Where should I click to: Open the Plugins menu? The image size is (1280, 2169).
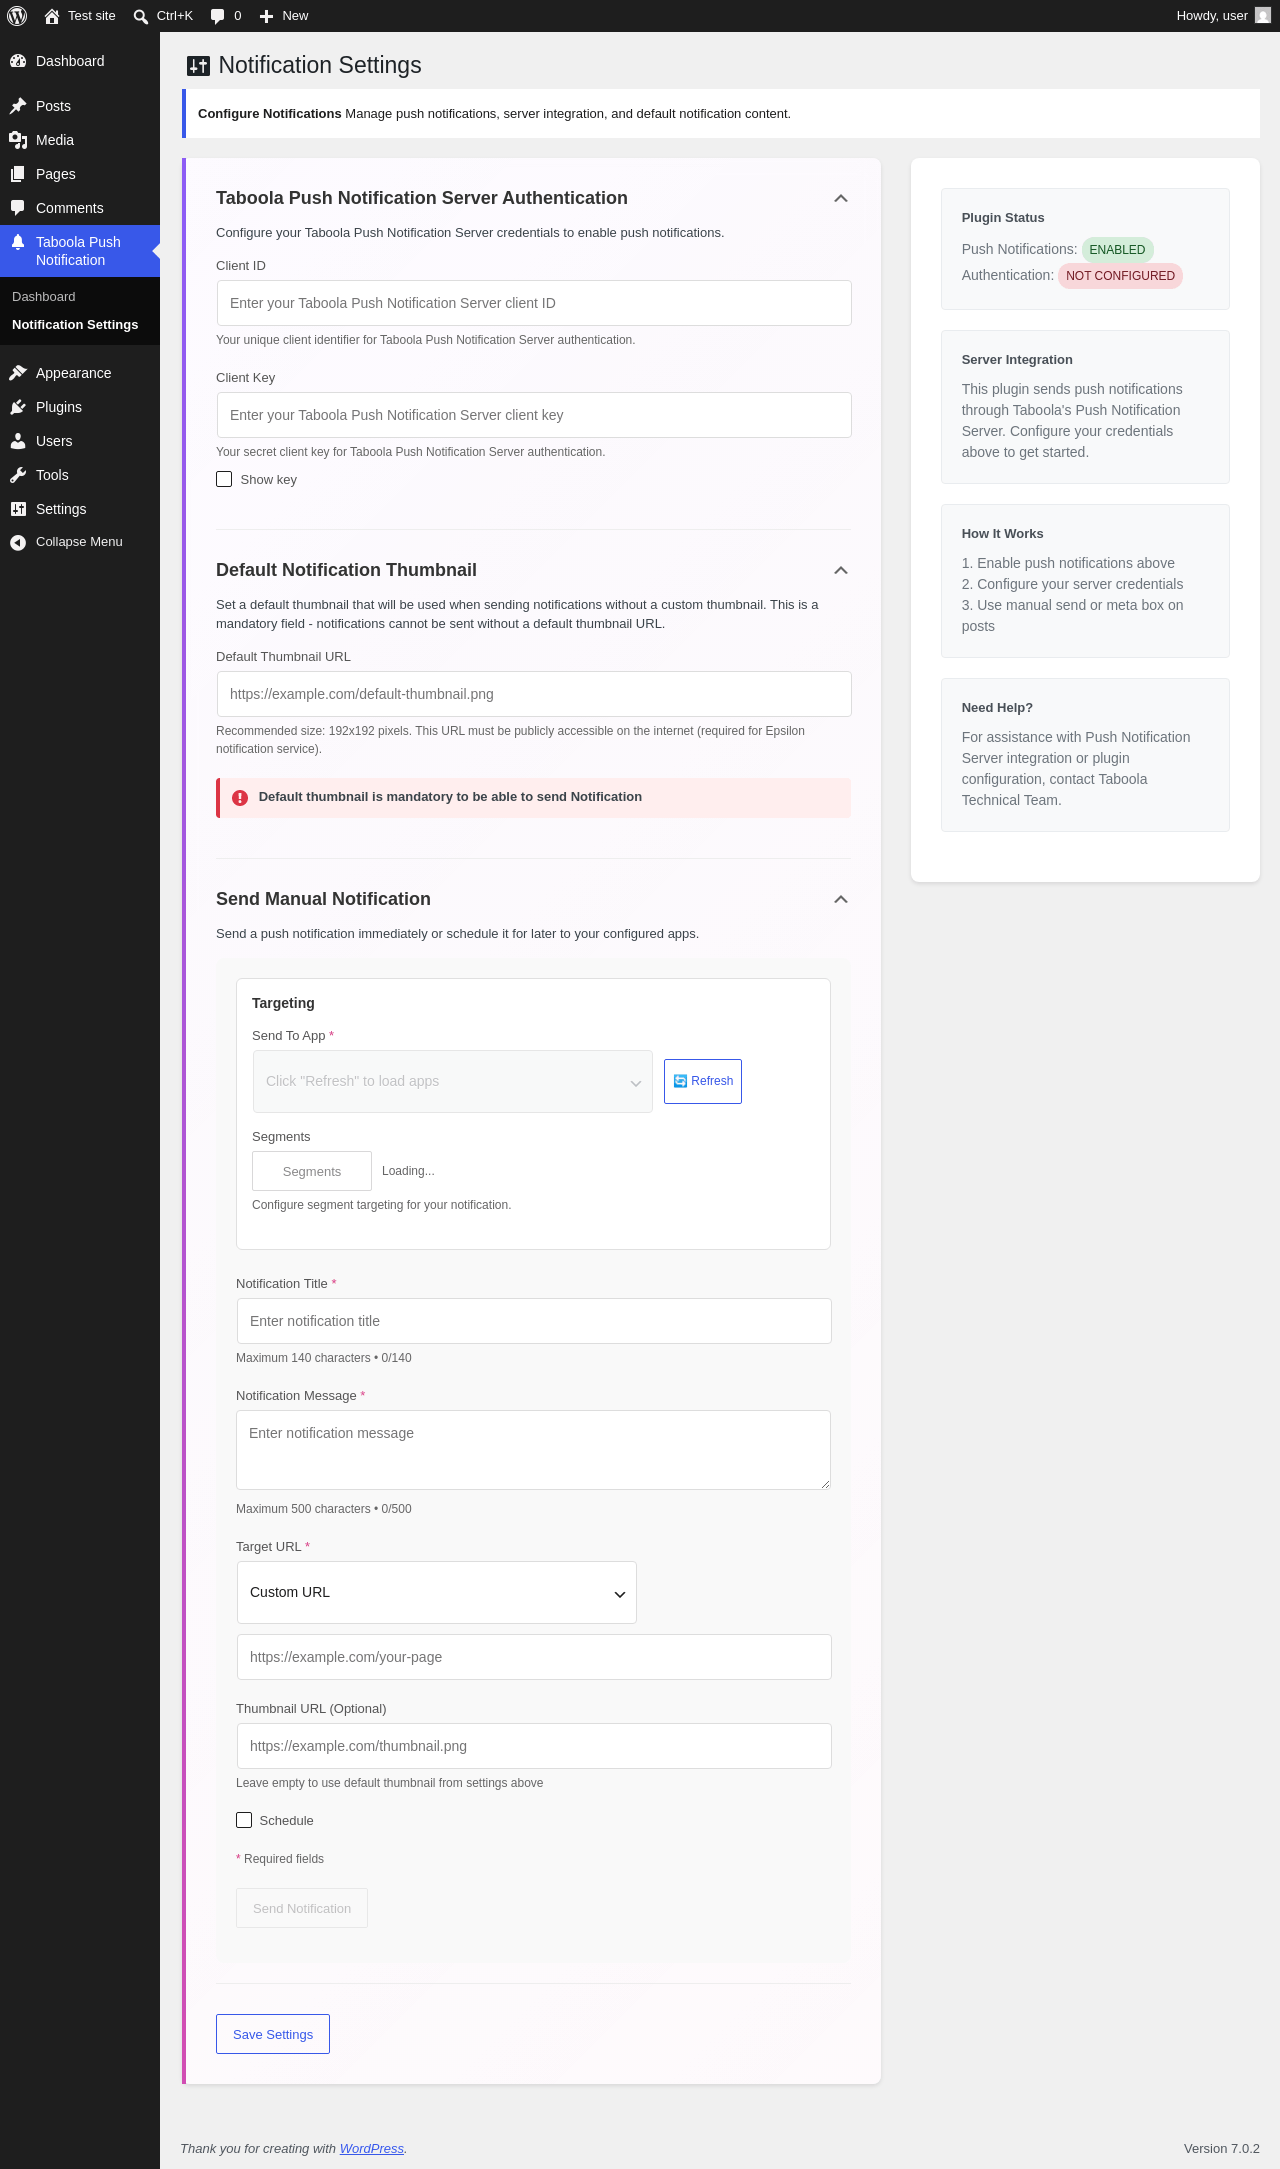pyautogui.click(x=80, y=407)
